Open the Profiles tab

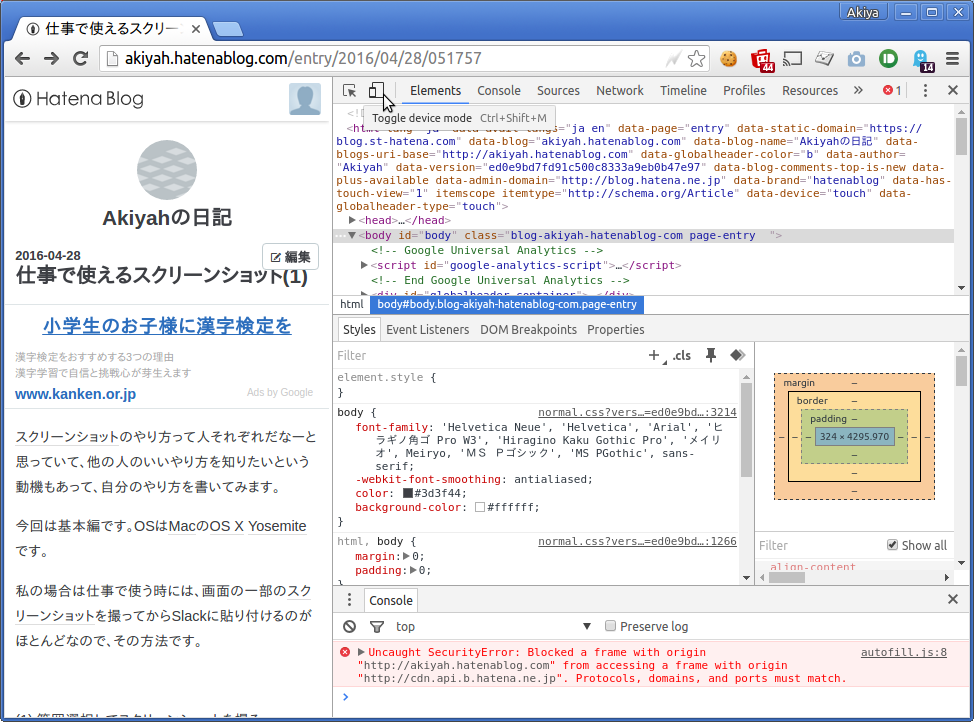tap(744, 91)
